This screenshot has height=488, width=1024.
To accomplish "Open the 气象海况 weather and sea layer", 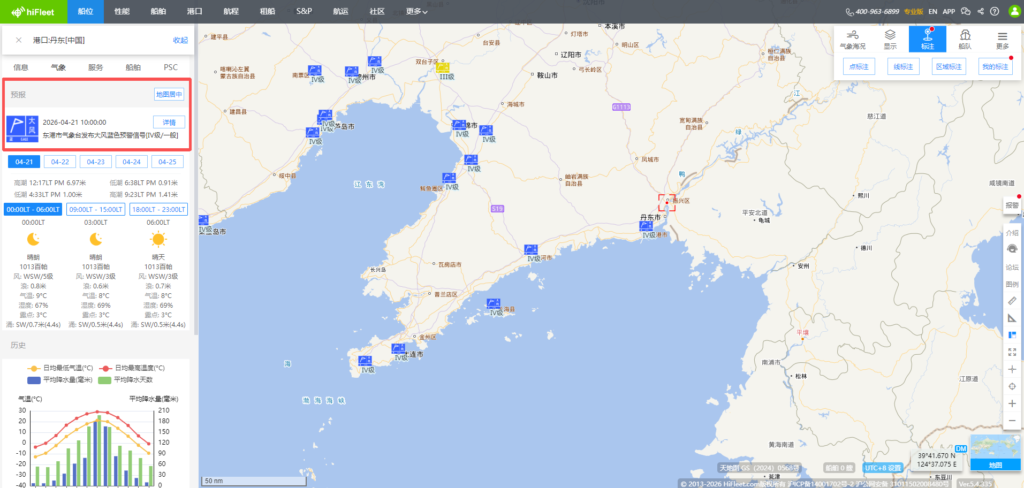I will click(853, 39).
